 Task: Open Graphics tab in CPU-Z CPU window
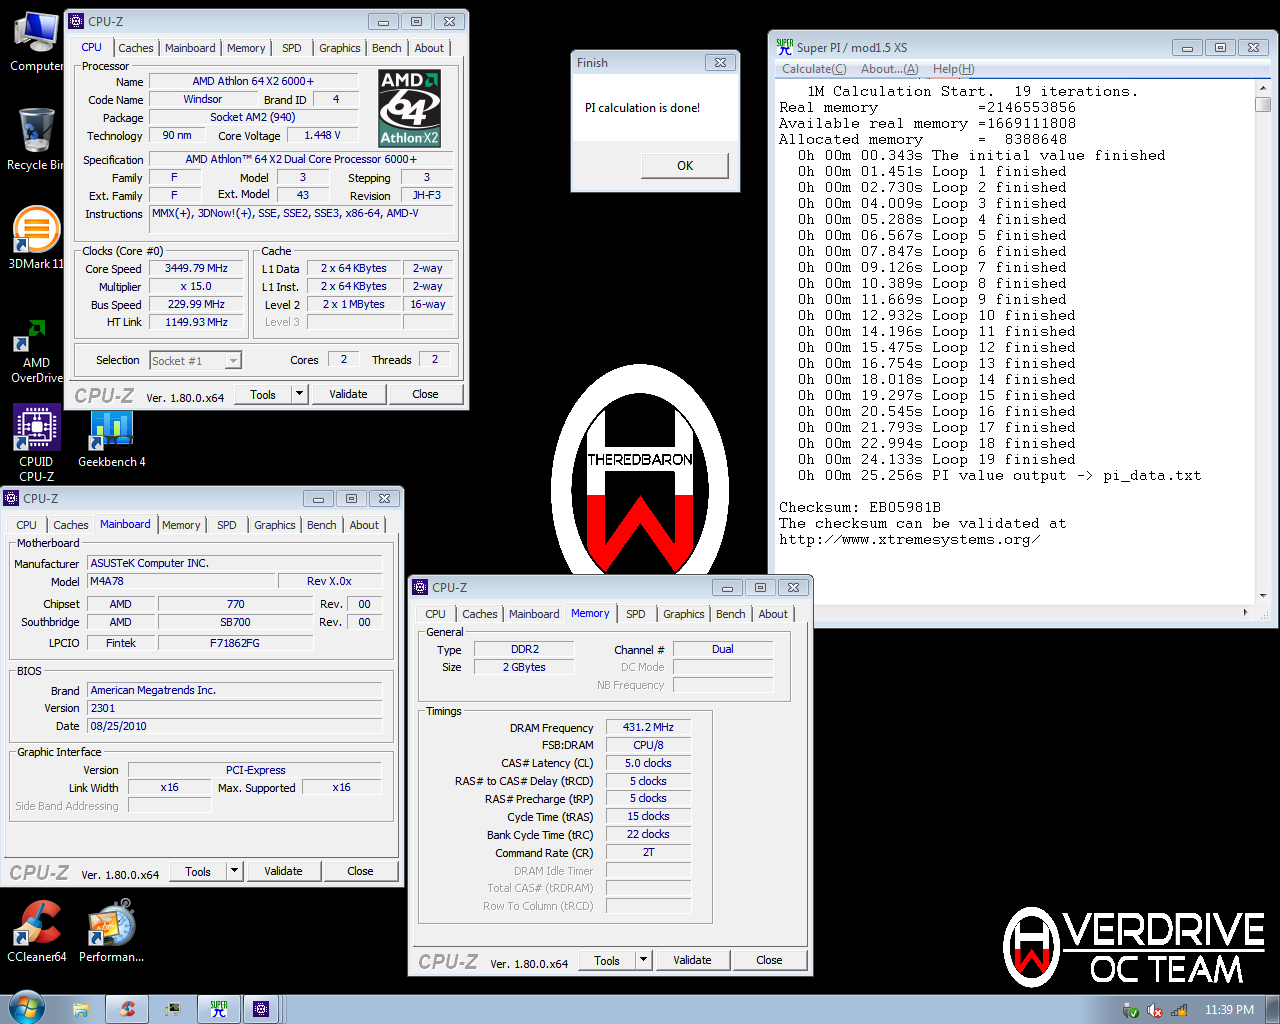(340, 48)
